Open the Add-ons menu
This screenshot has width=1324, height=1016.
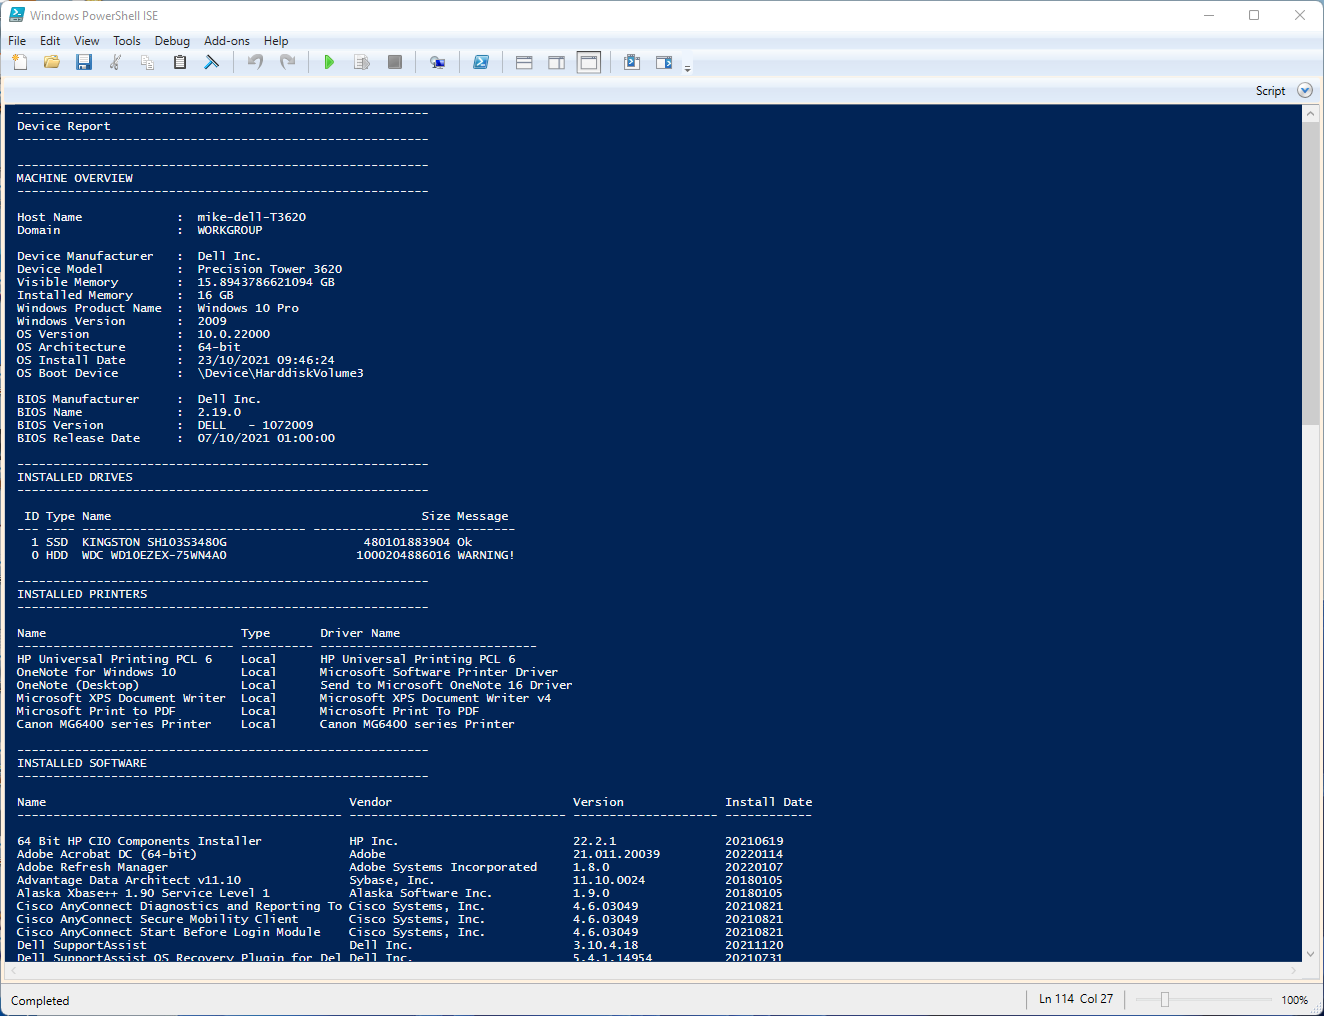point(226,41)
